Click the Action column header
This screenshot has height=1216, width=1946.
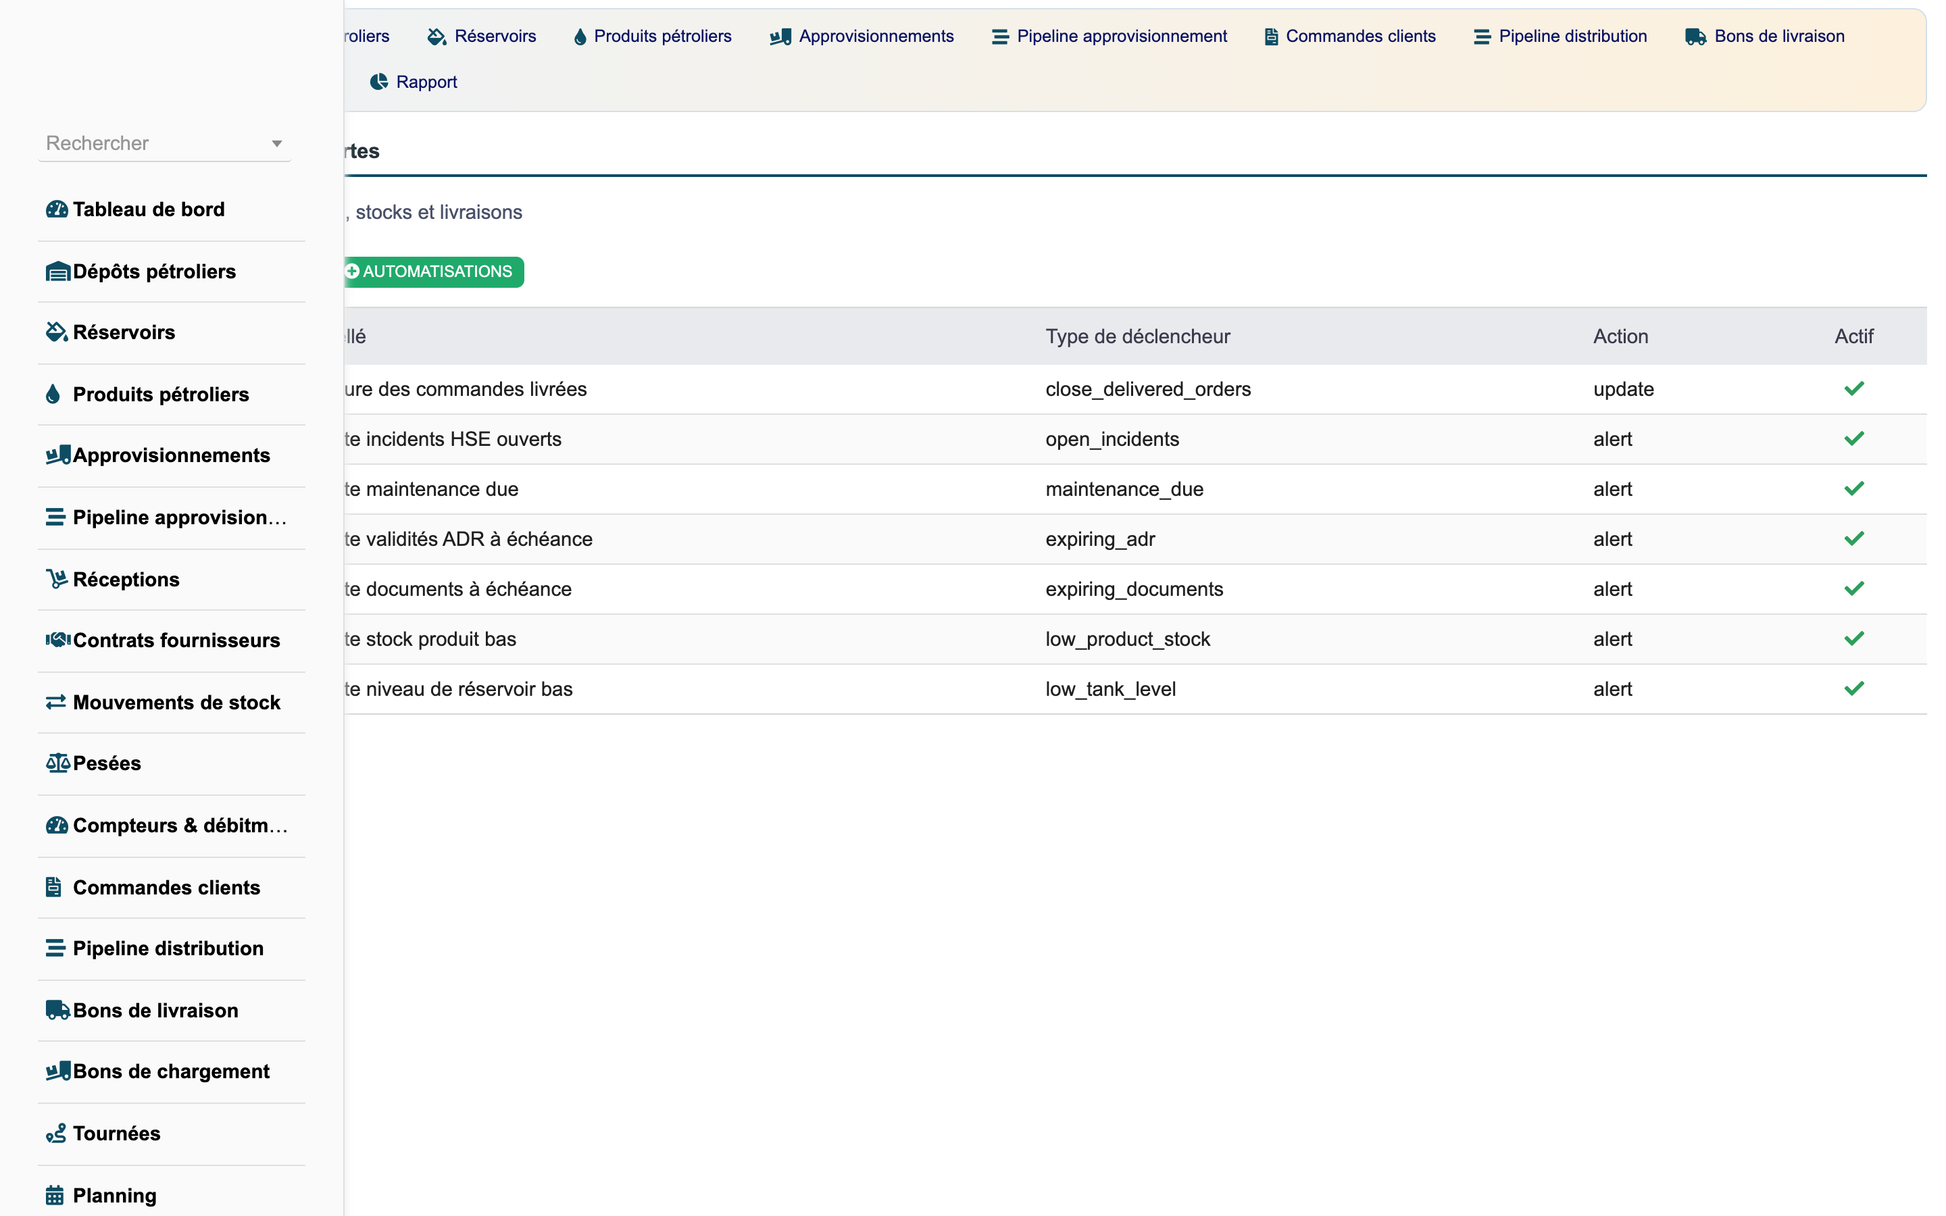tap(1620, 337)
